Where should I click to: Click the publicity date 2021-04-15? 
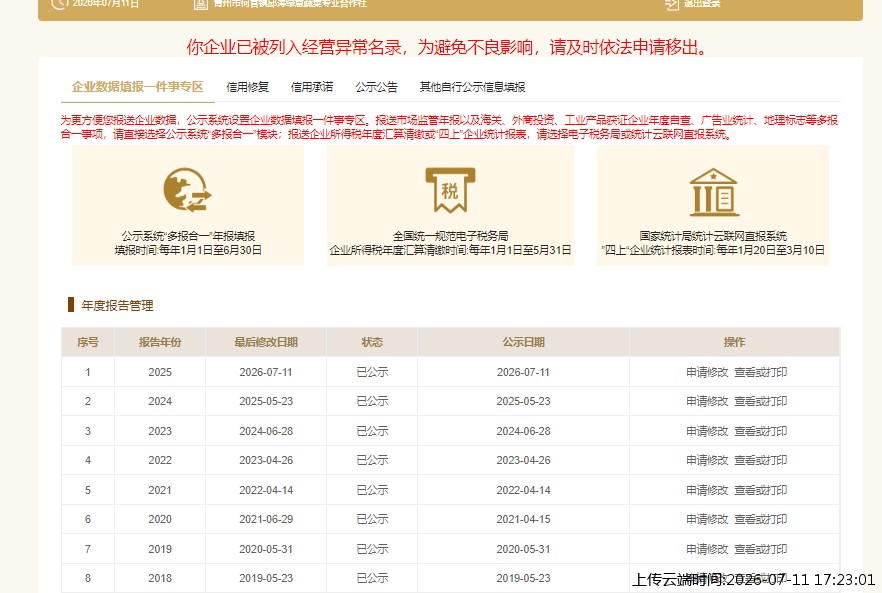[524, 519]
